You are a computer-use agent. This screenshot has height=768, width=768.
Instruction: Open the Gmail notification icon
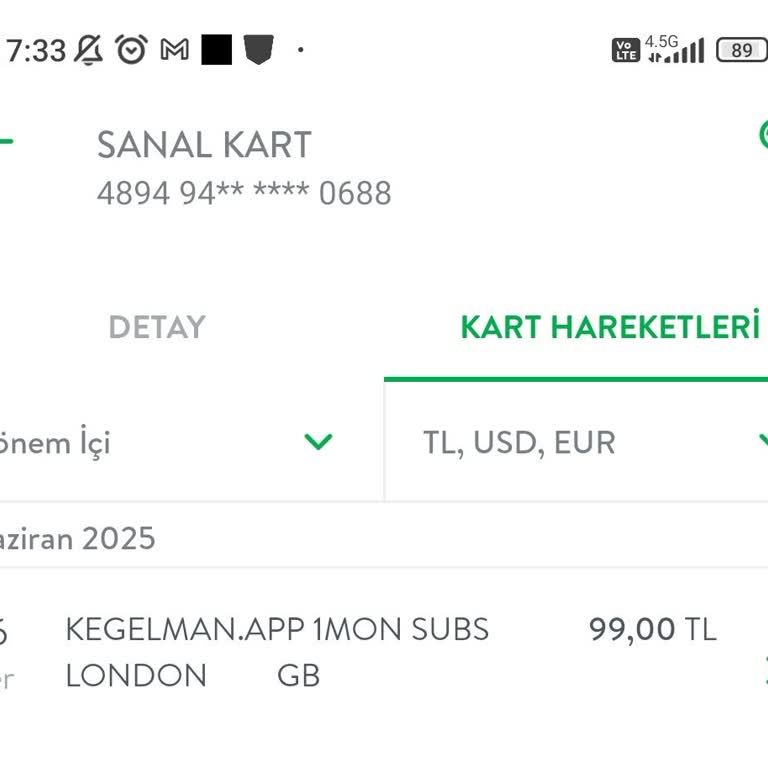pyautogui.click(x=175, y=49)
